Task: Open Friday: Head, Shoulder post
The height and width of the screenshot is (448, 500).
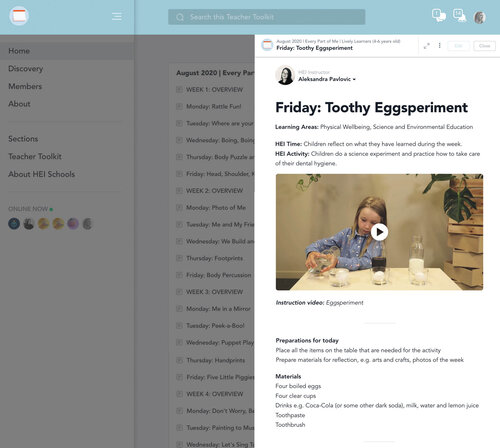Action: click(x=220, y=174)
